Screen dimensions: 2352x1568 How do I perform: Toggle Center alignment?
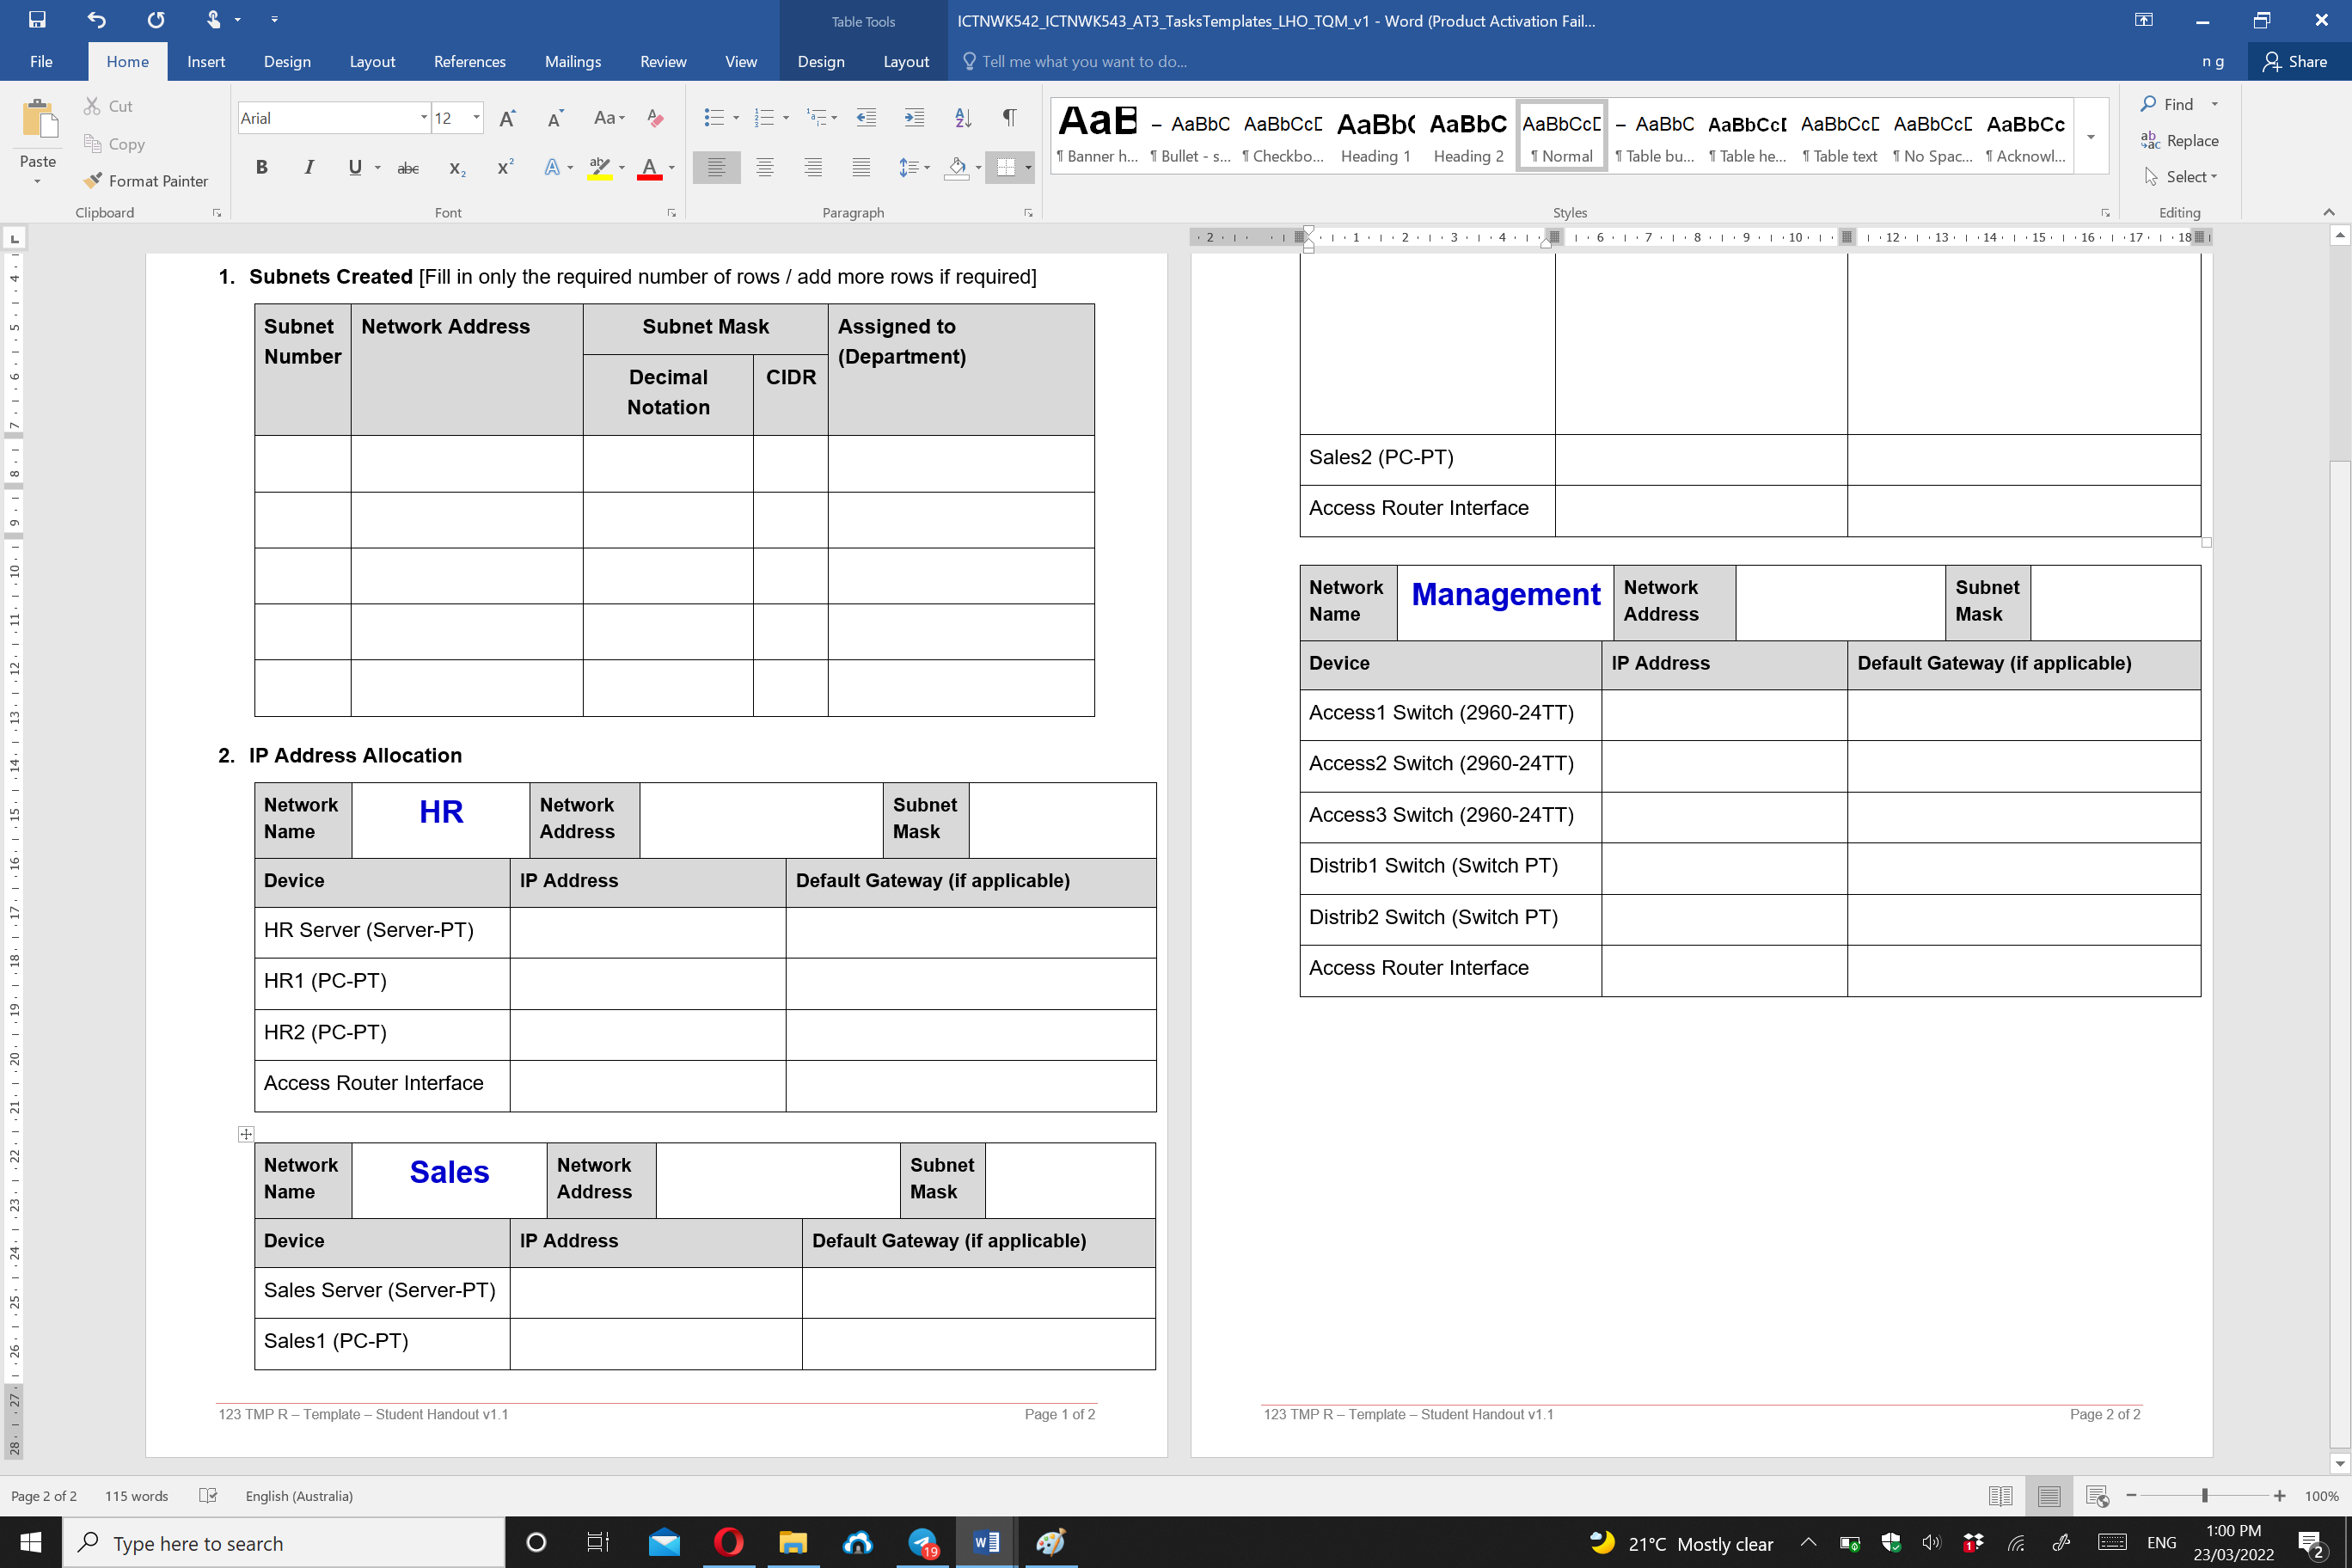click(765, 168)
